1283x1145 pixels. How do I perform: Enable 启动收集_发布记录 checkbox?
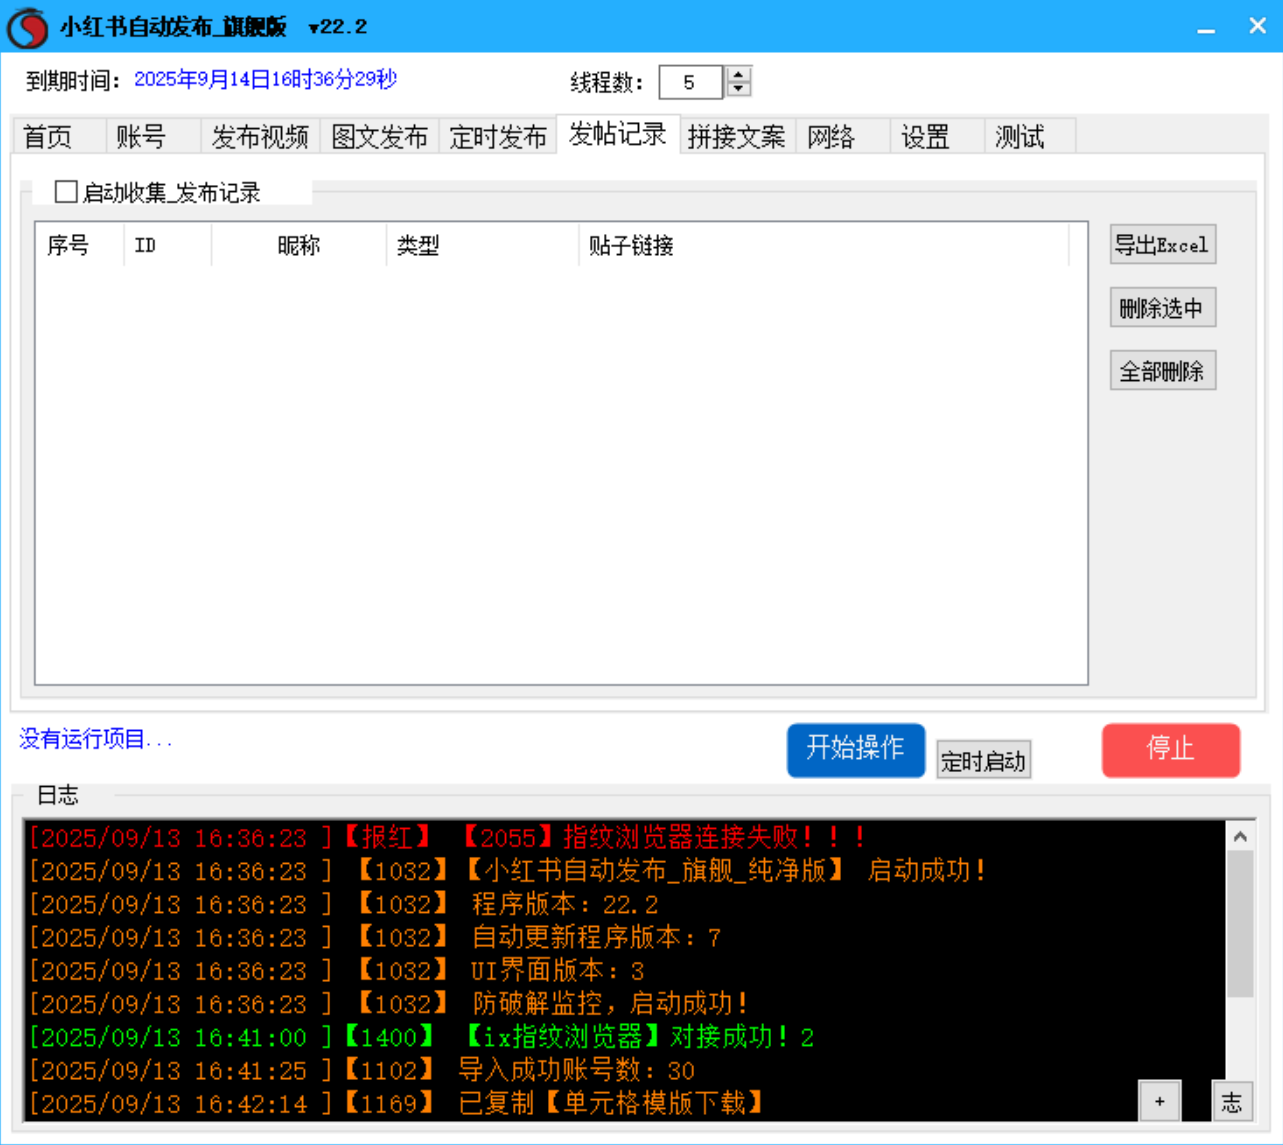[65, 190]
